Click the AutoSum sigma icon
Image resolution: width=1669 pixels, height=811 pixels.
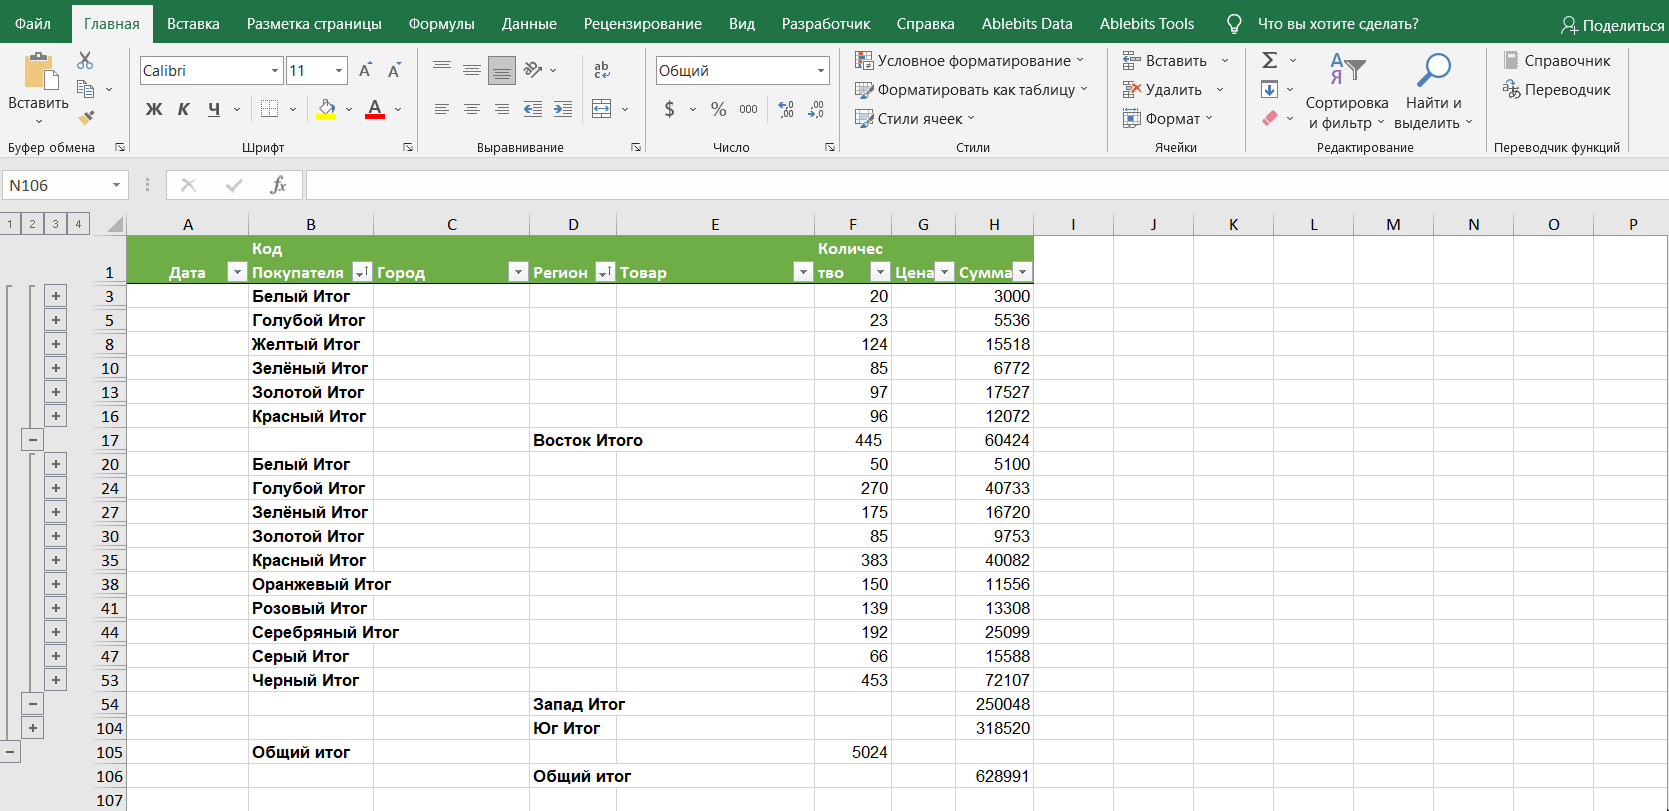coord(1269,61)
